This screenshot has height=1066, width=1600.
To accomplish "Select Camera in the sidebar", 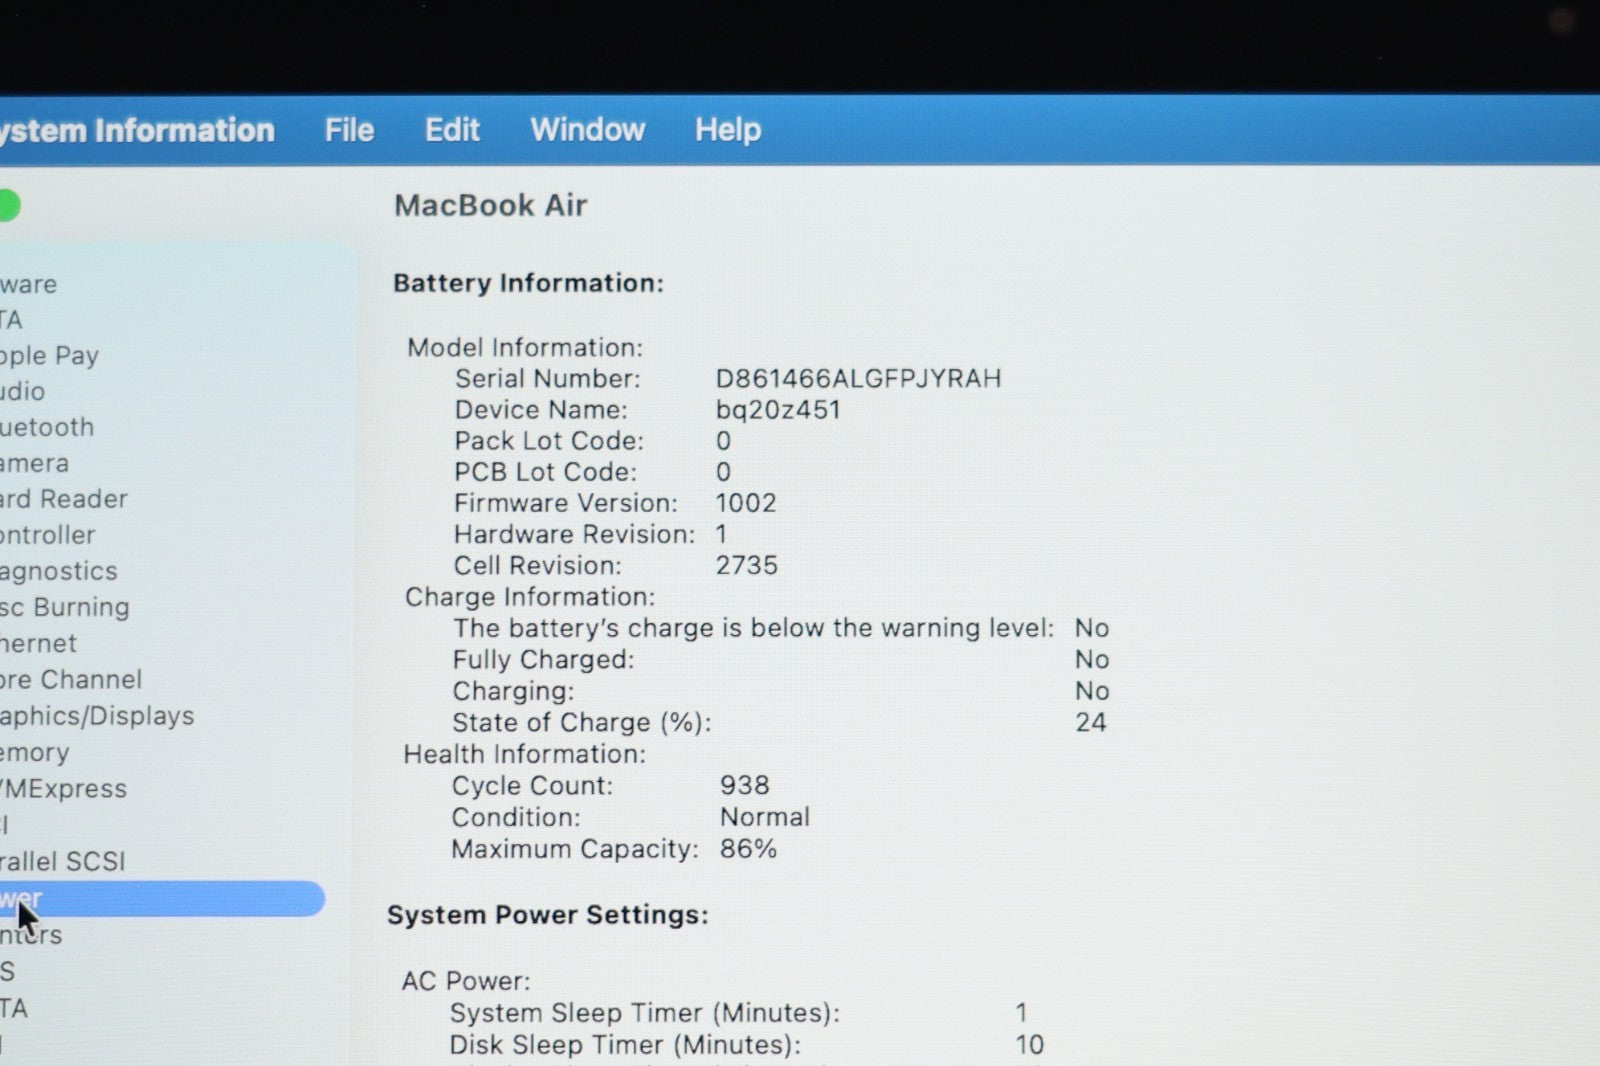I will click(35, 463).
